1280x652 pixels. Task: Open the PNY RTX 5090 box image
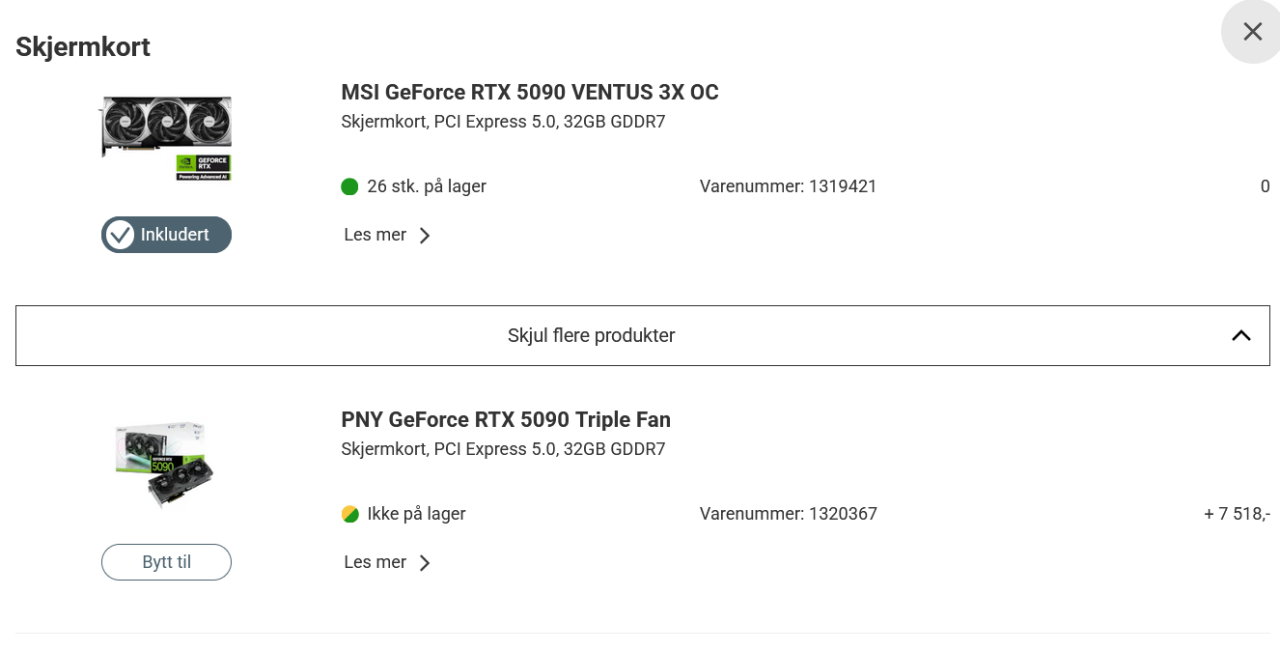pos(166,463)
